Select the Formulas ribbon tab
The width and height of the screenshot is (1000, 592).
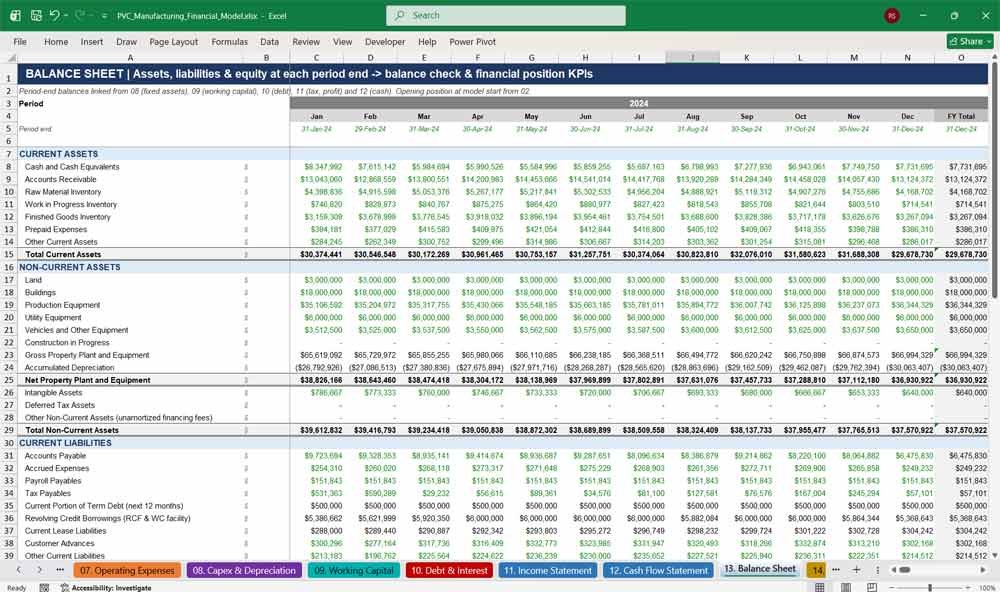click(230, 41)
